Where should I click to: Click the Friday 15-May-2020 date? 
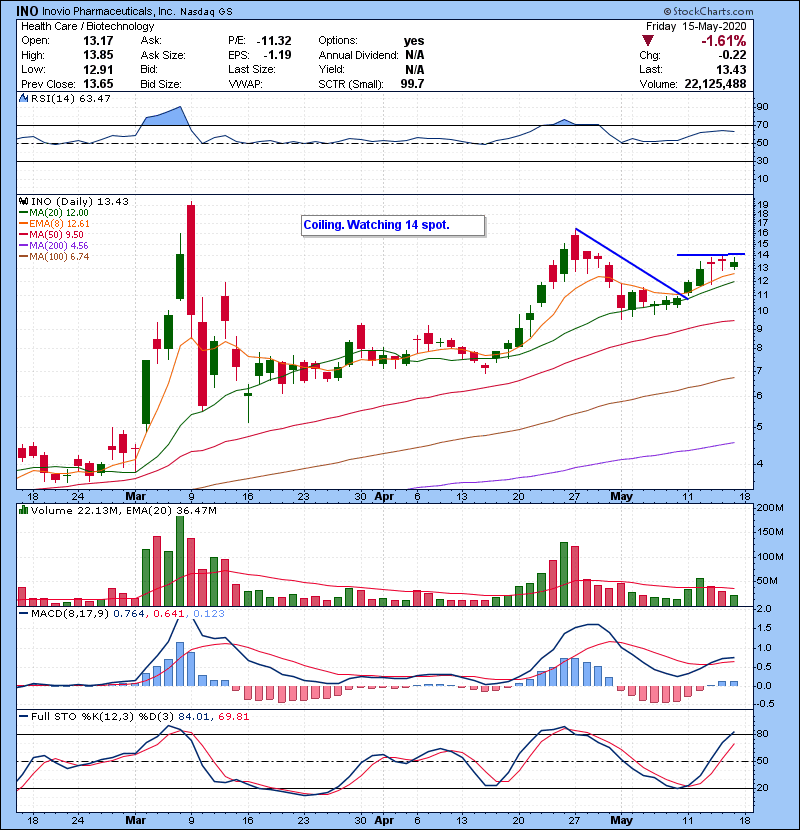(x=696, y=26)
